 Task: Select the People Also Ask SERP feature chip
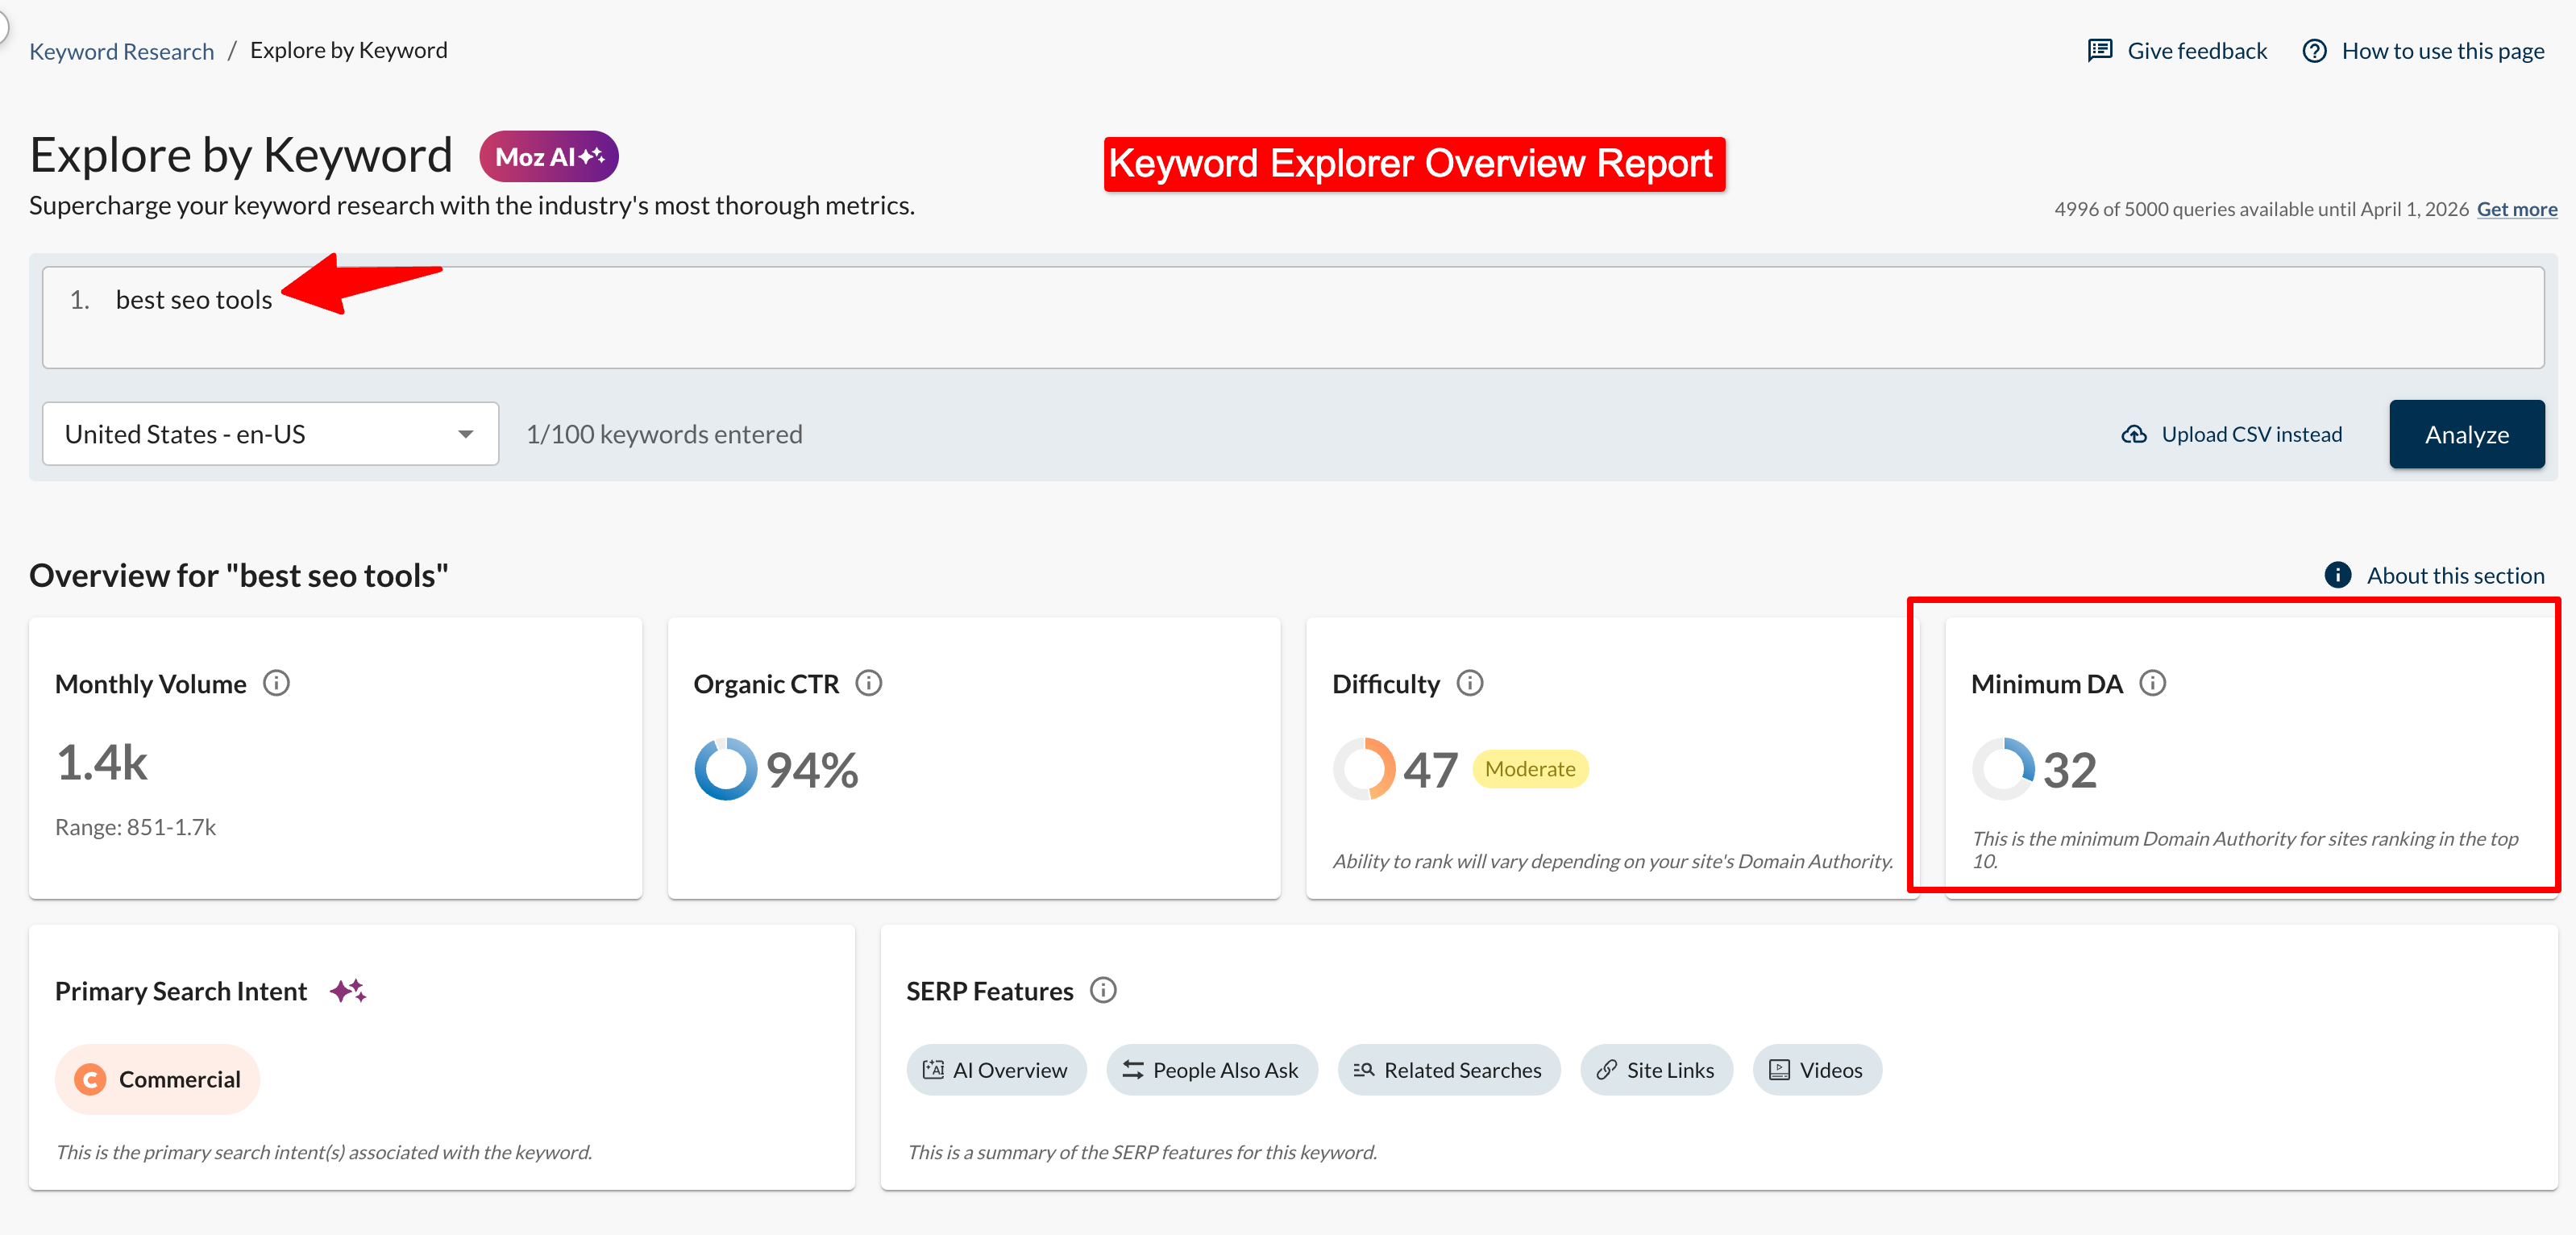click(x=1212, y=1069)
